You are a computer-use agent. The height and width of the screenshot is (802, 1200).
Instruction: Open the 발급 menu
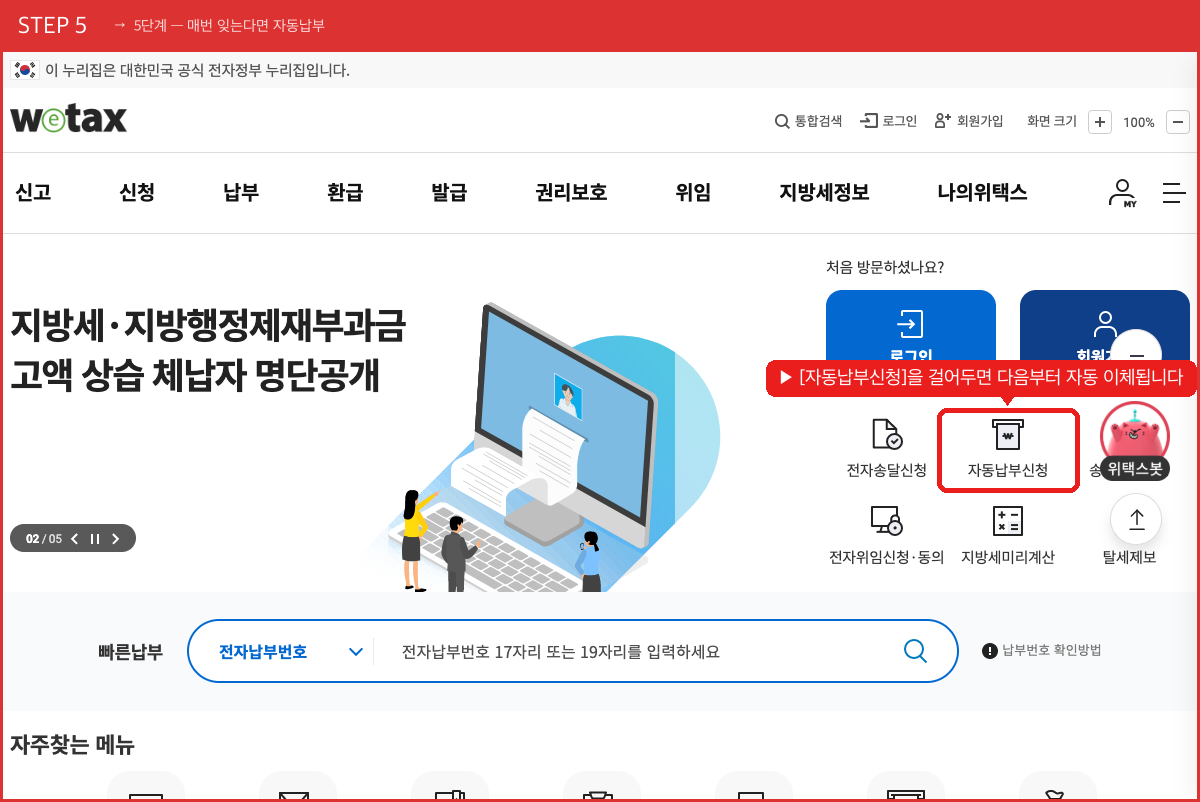(449, 193)
